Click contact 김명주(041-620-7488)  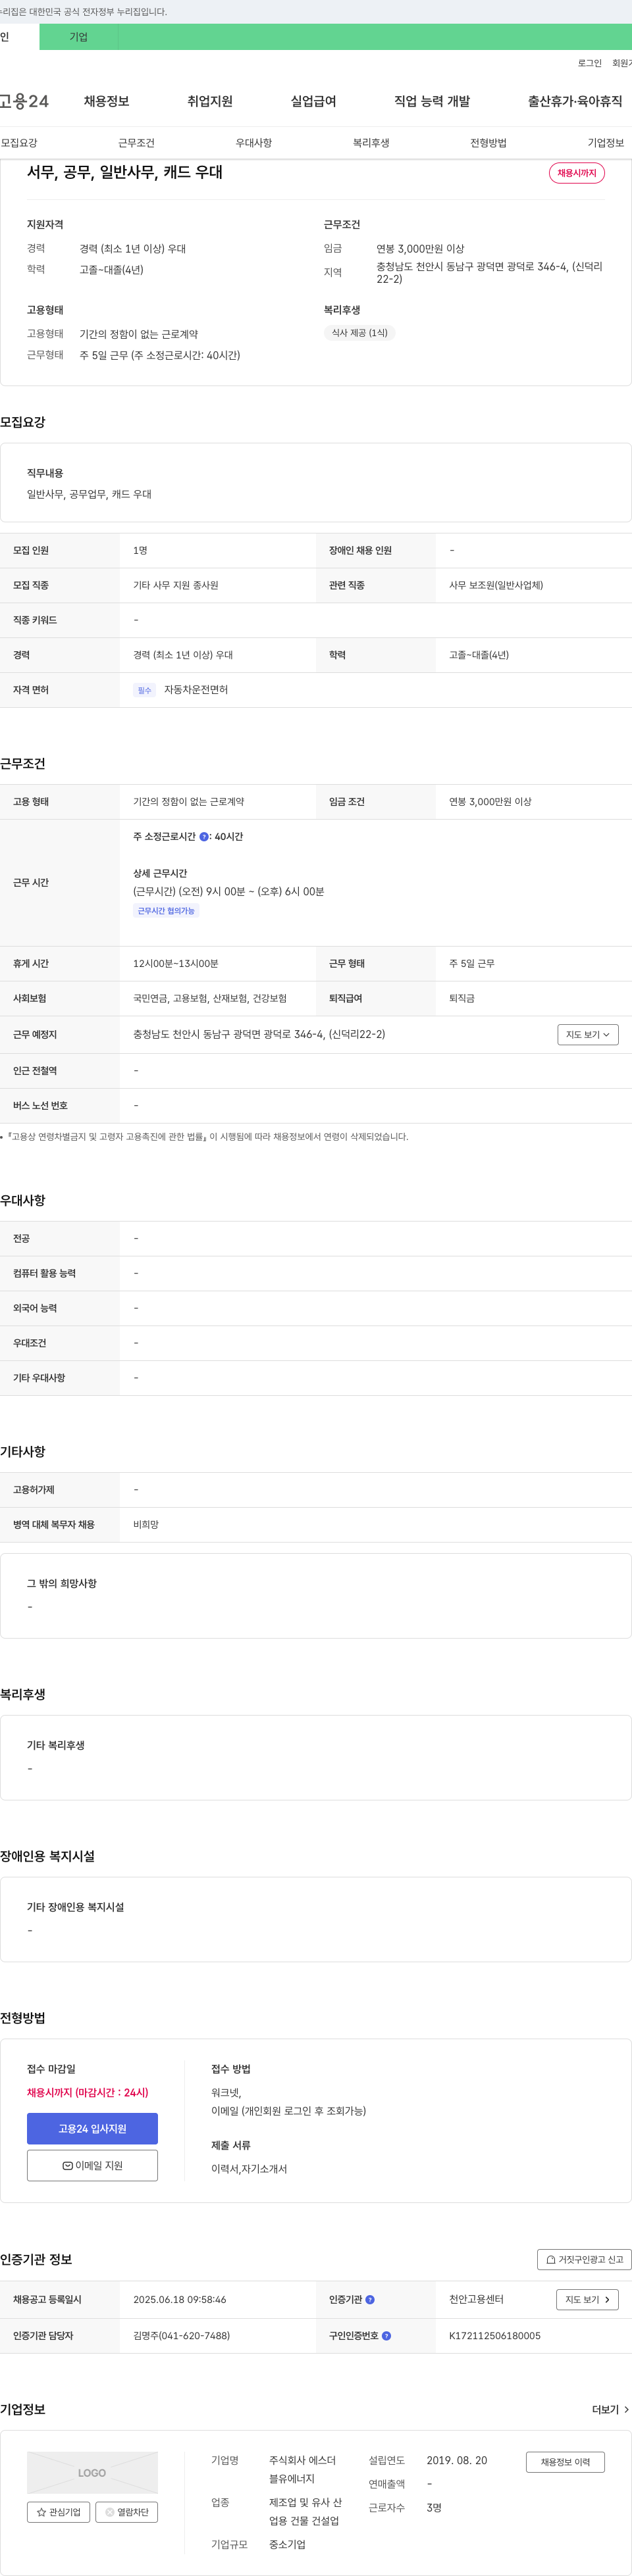pyautogui.click(x=181, y=2336)
